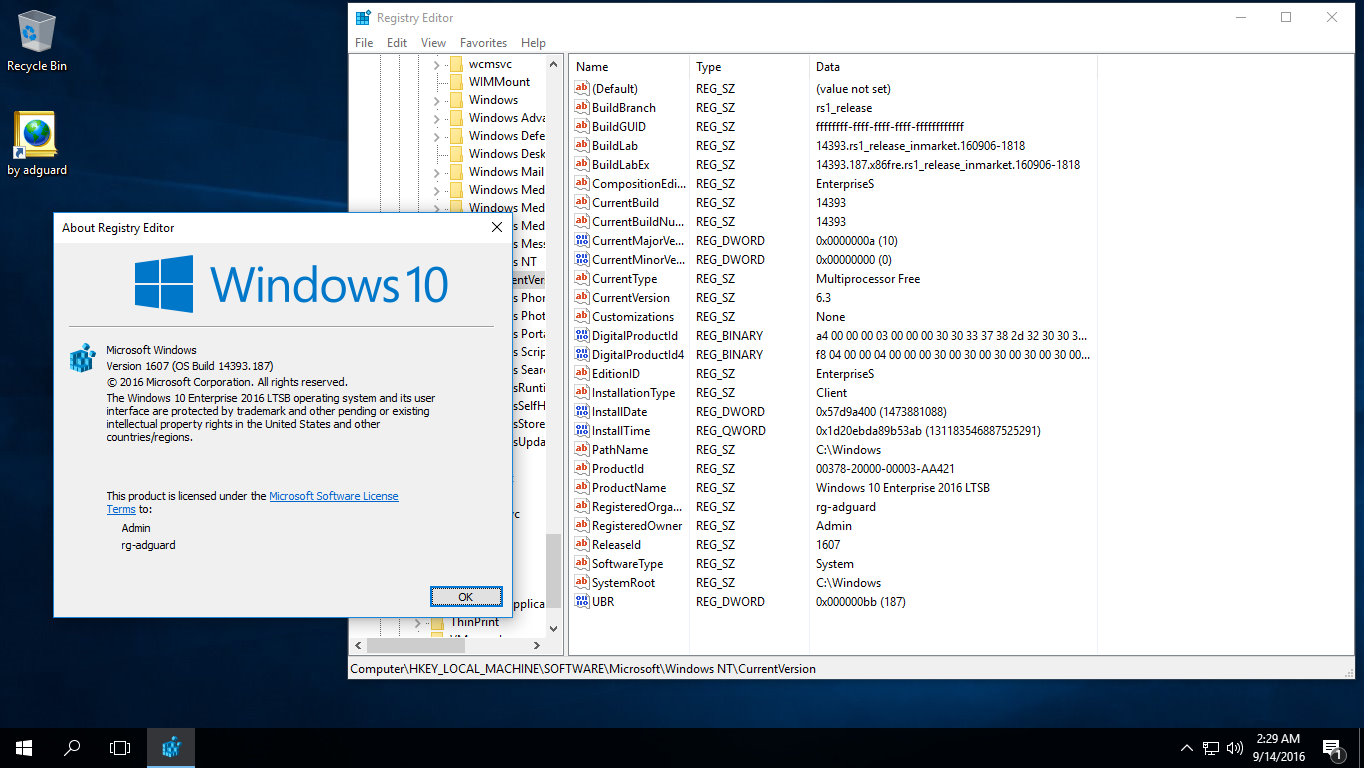Click the Windows Desk key folder icon
This screenshot has width=1364, height=768.
tap(456, 154)
